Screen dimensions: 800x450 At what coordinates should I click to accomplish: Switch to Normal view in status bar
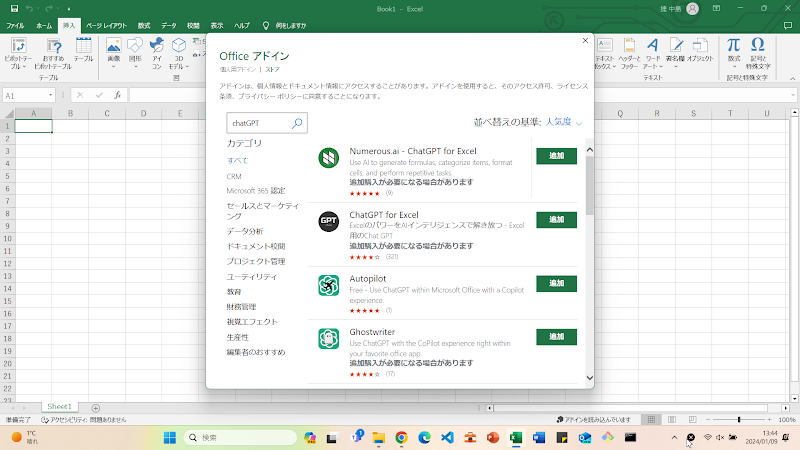[x=651, y=419]
